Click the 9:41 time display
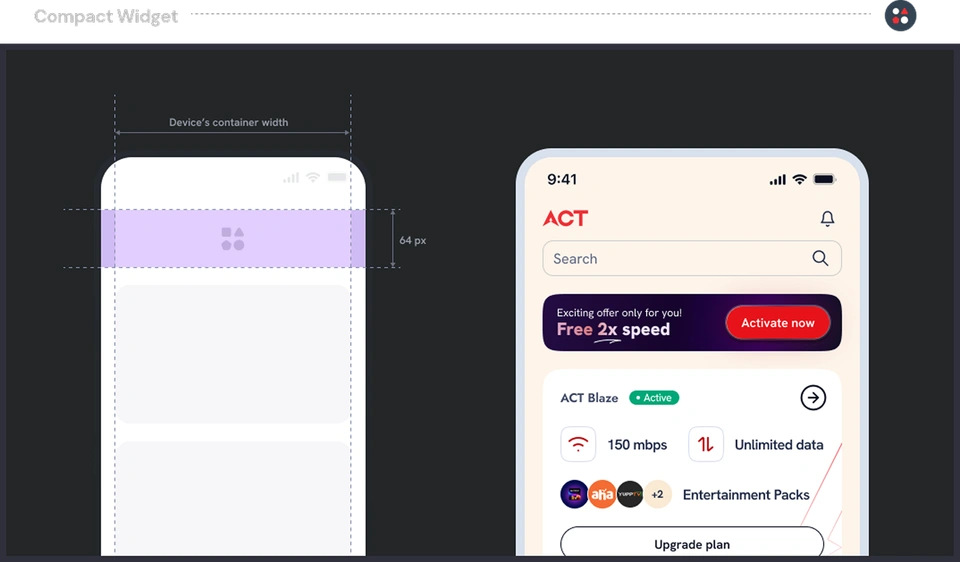The image size is (960, 562). (562, 179)
